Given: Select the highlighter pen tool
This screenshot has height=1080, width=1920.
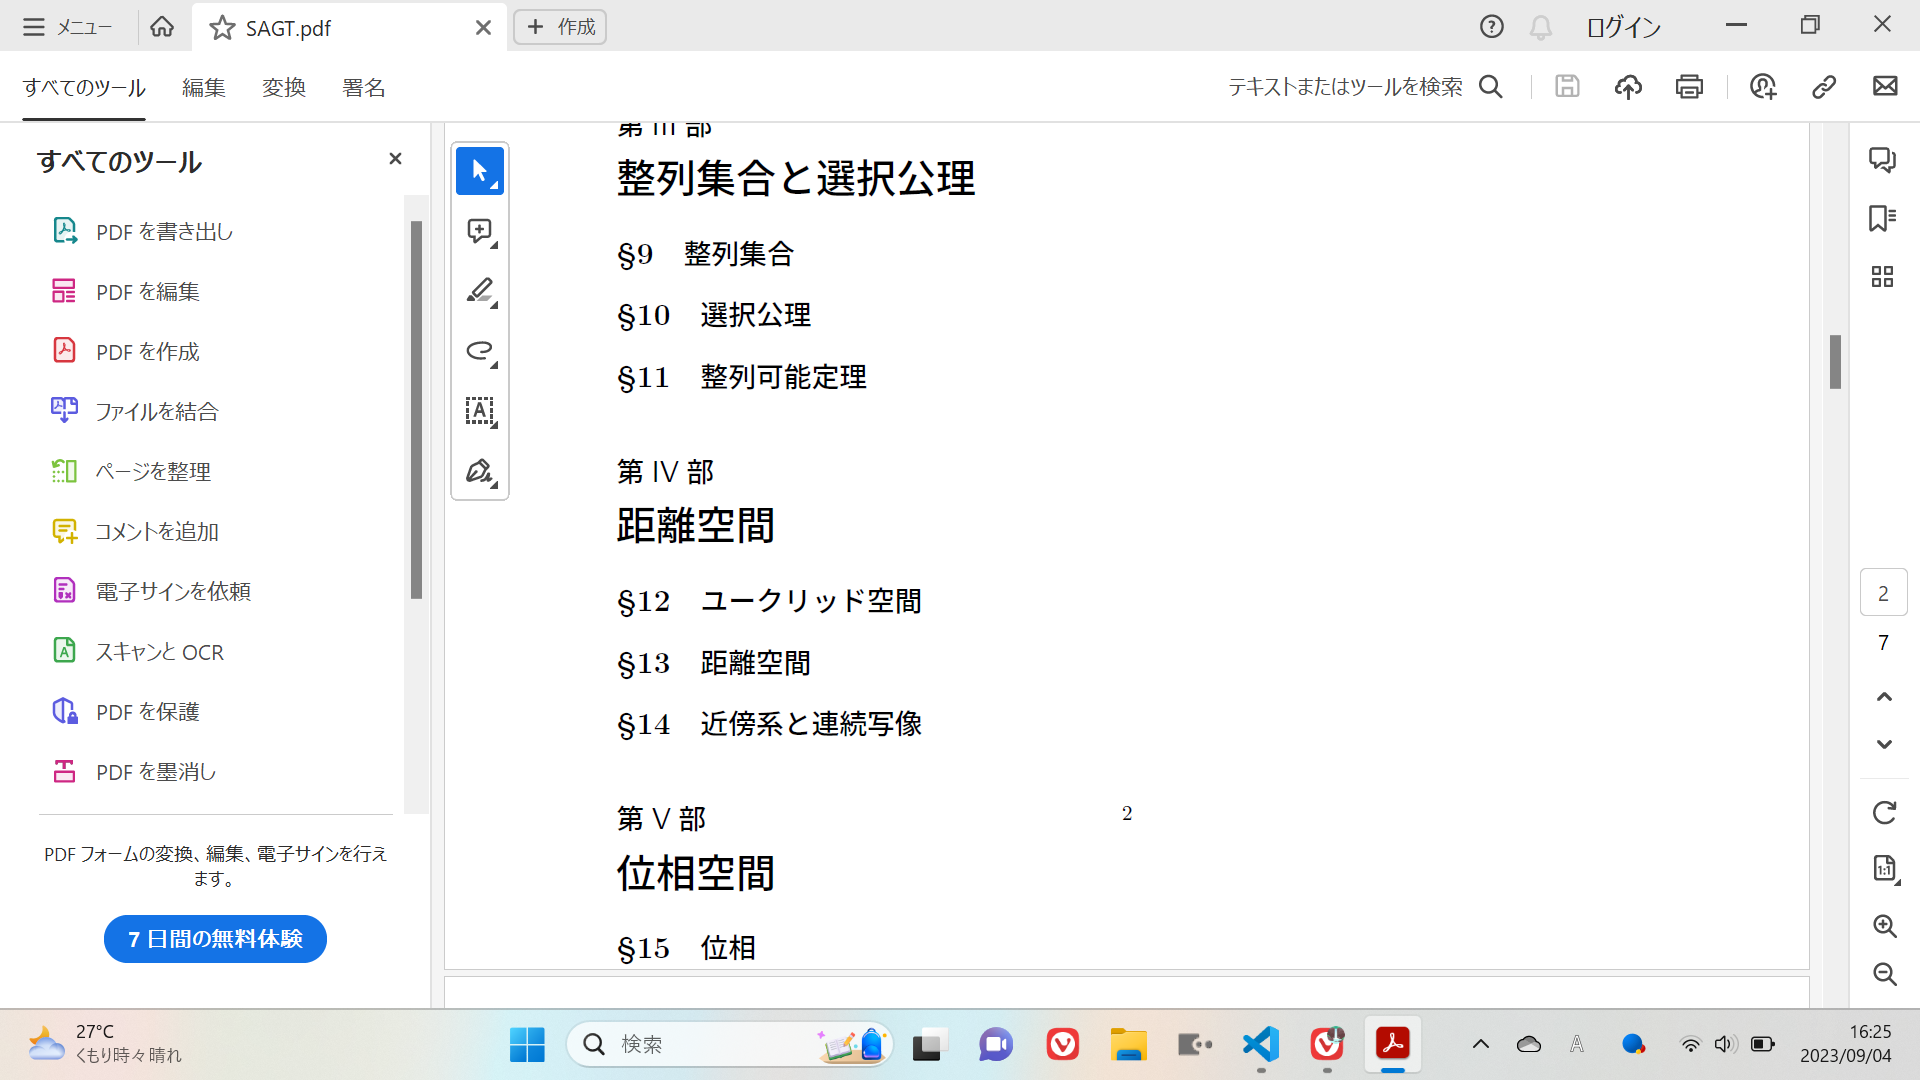Looking at the screenshot, I should [x=480, y=291].
